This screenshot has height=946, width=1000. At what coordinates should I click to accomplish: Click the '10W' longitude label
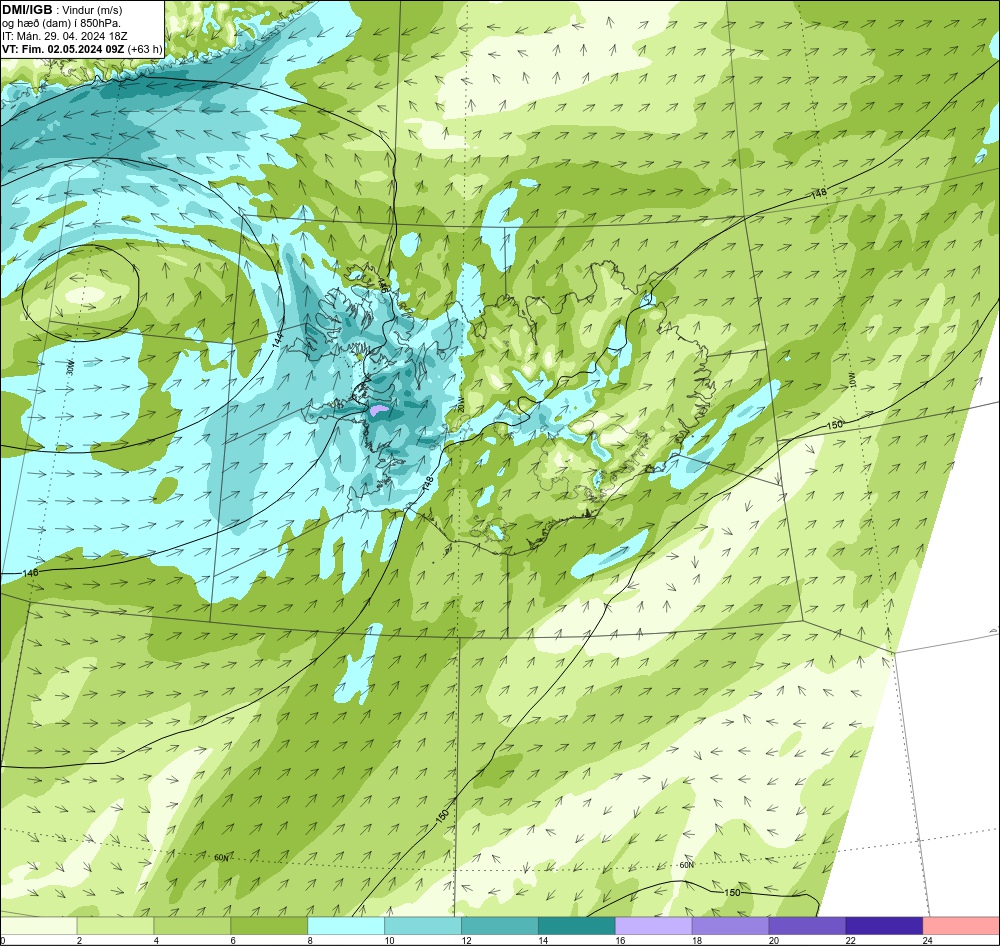(x=852, y=380)
